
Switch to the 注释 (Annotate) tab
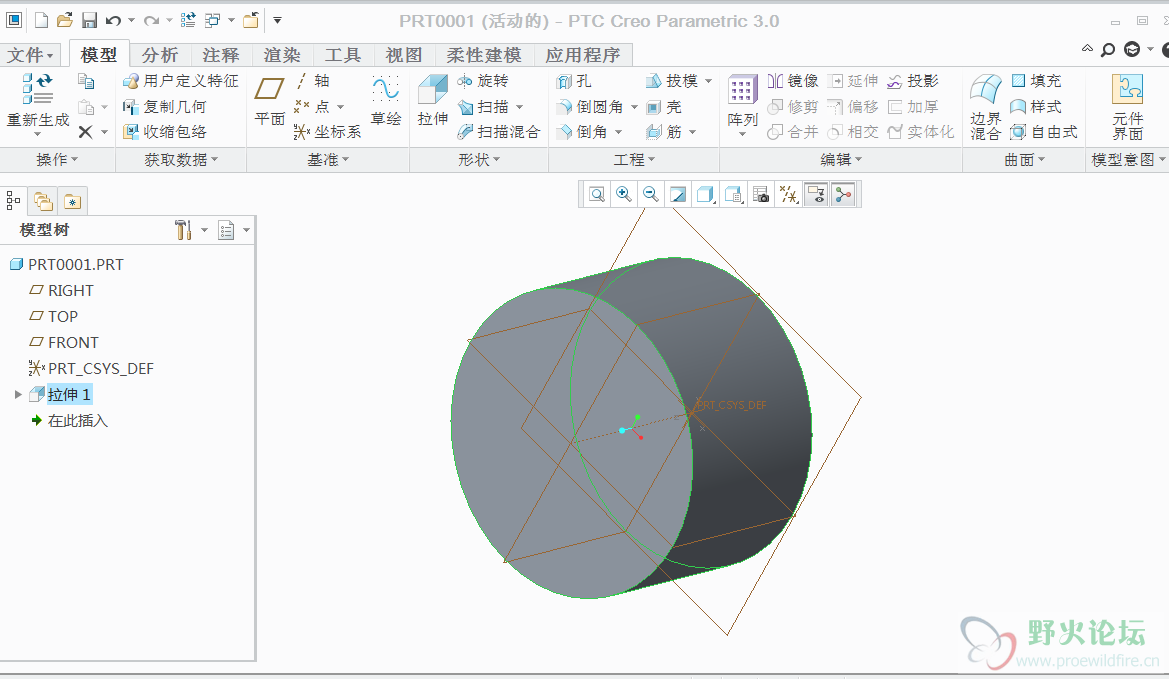pyautogui.click(x=221, y=55)
